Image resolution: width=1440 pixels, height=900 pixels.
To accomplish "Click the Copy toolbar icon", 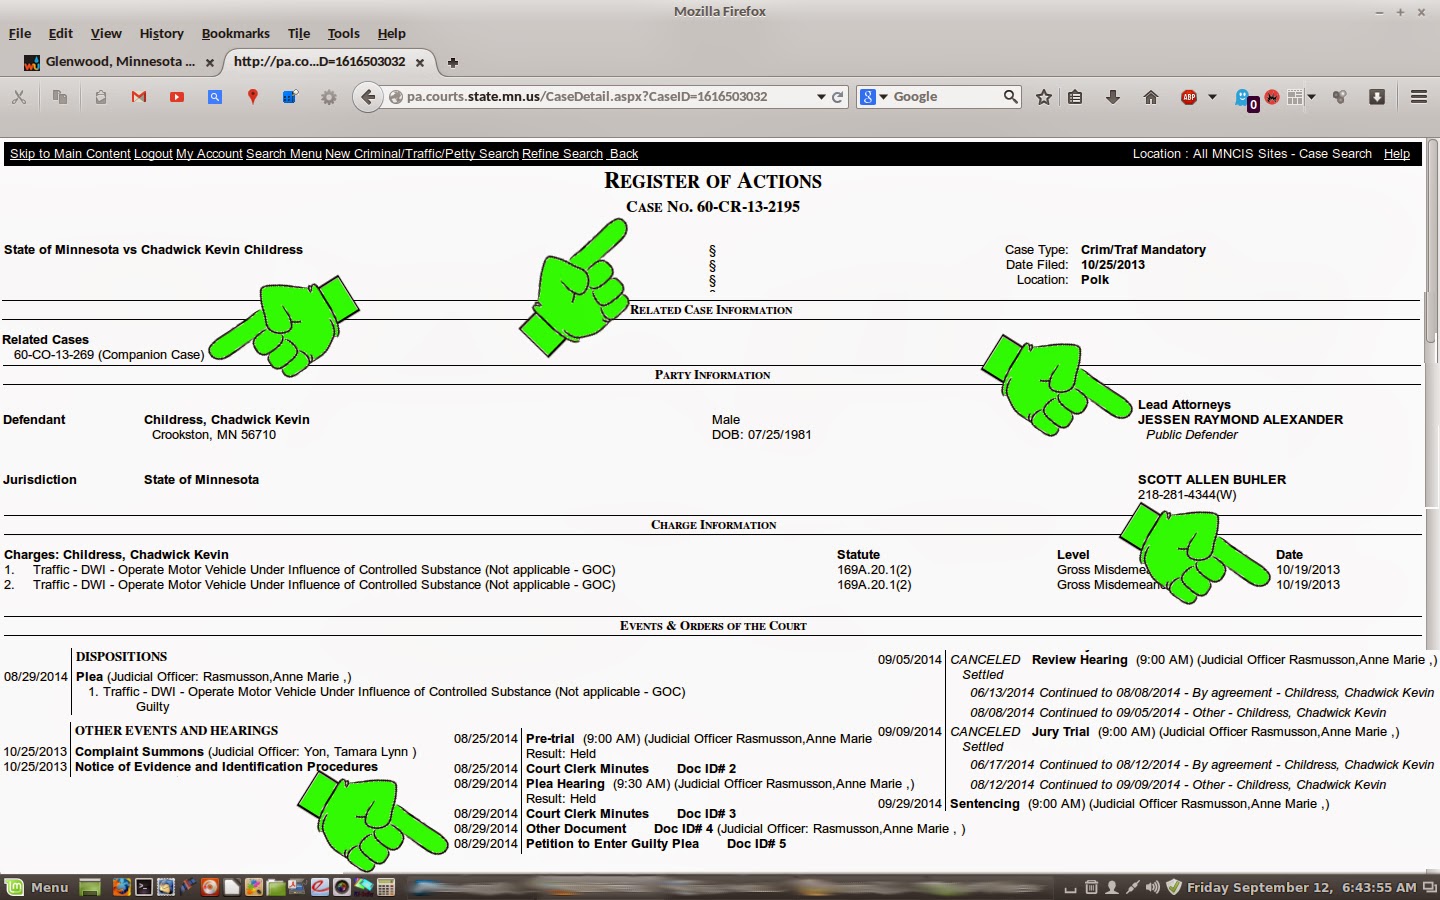I will point(60,97).
